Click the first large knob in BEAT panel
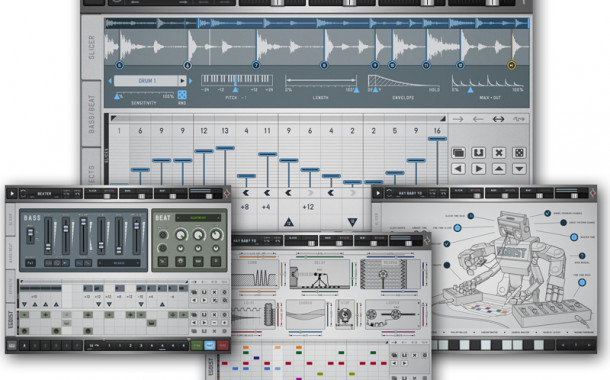Image resolution: width=610 pixels, height=380 pixels. [180, 235]
